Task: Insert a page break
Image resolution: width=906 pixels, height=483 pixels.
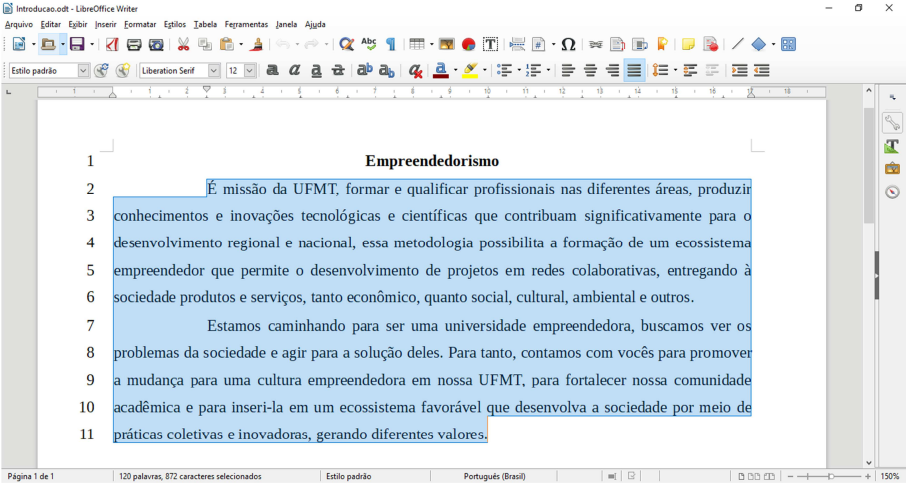Action: 517,44
